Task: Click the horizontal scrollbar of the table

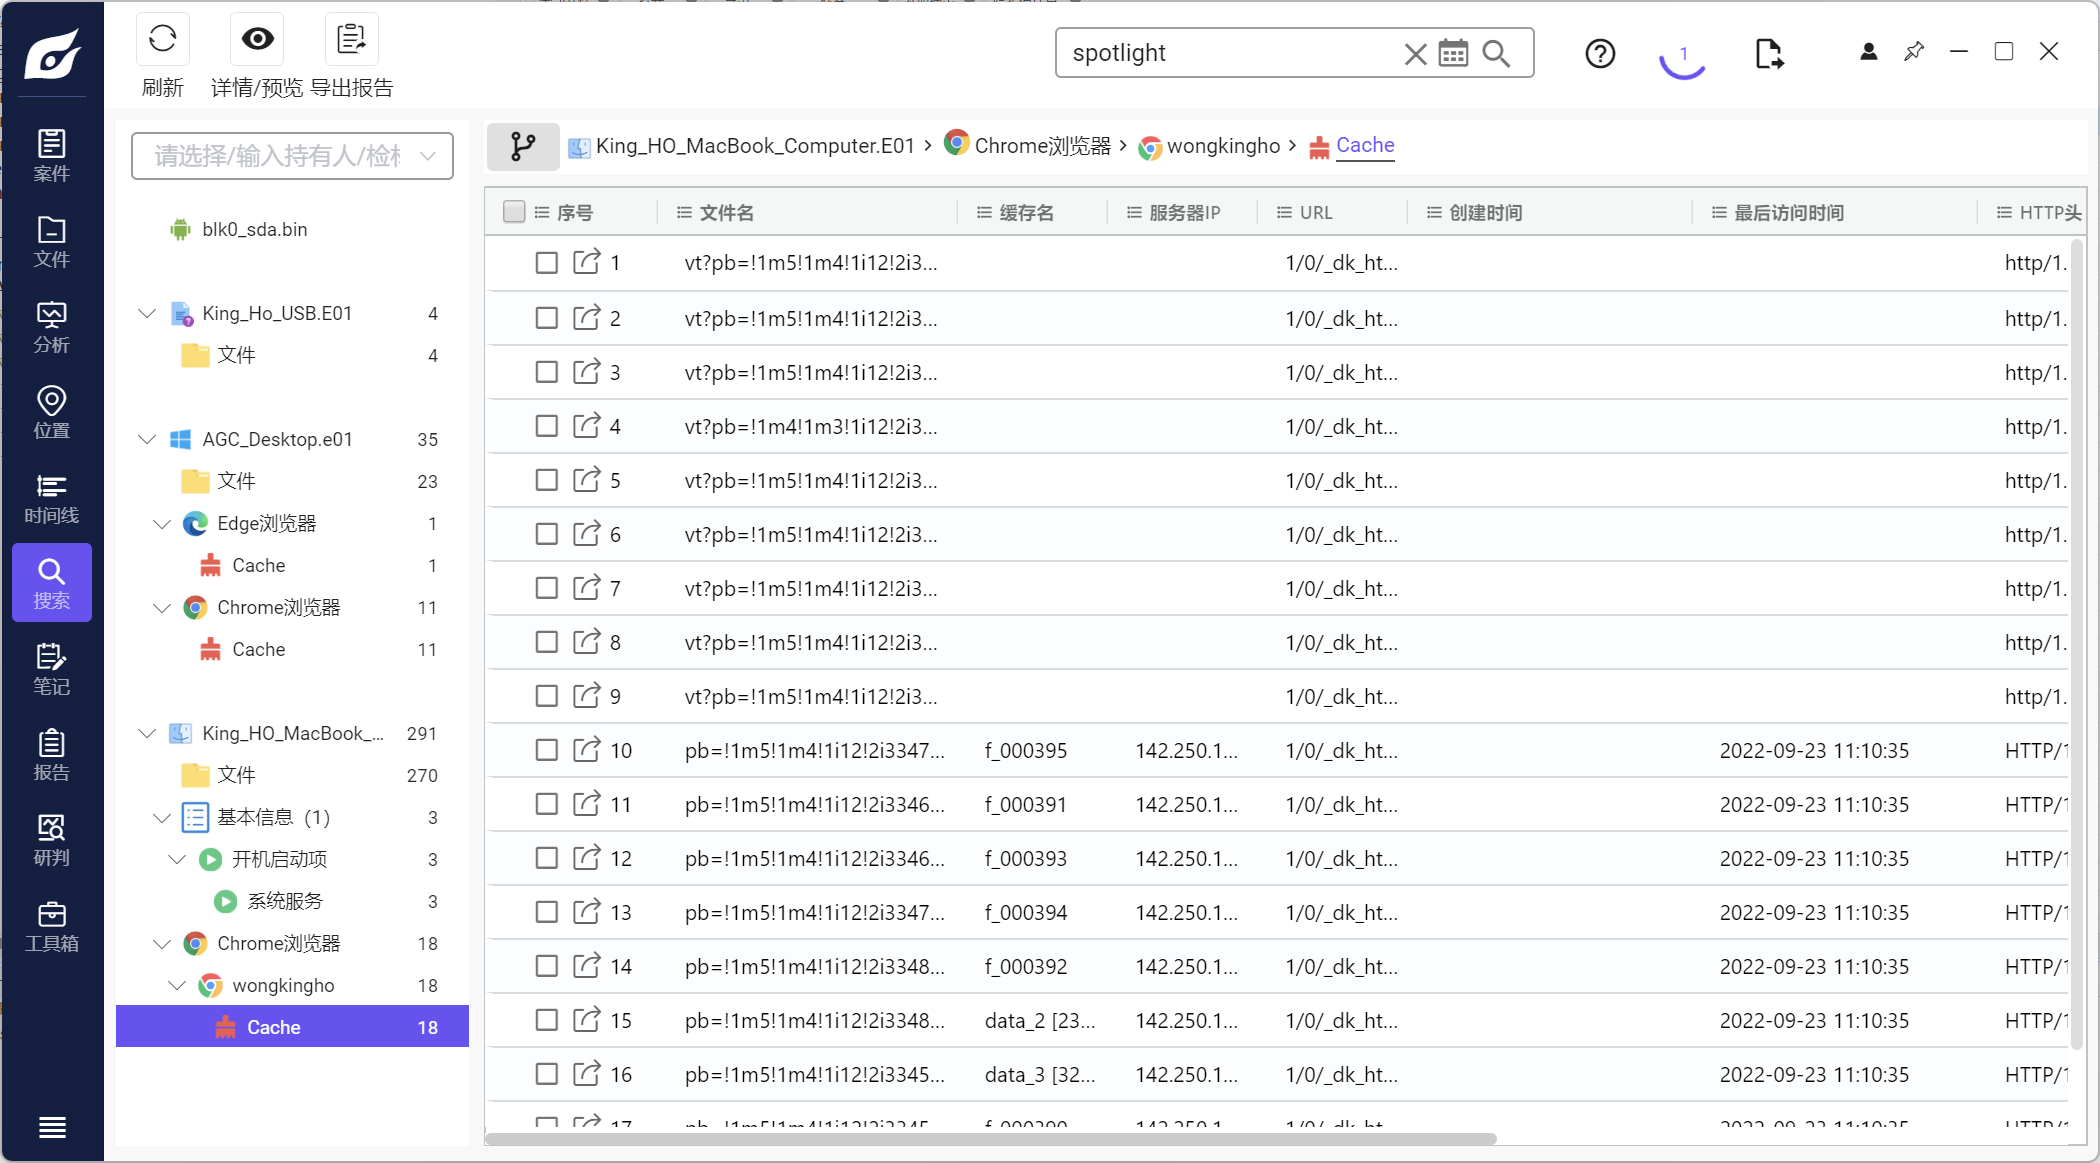Action: click(x=990, y=1139)
